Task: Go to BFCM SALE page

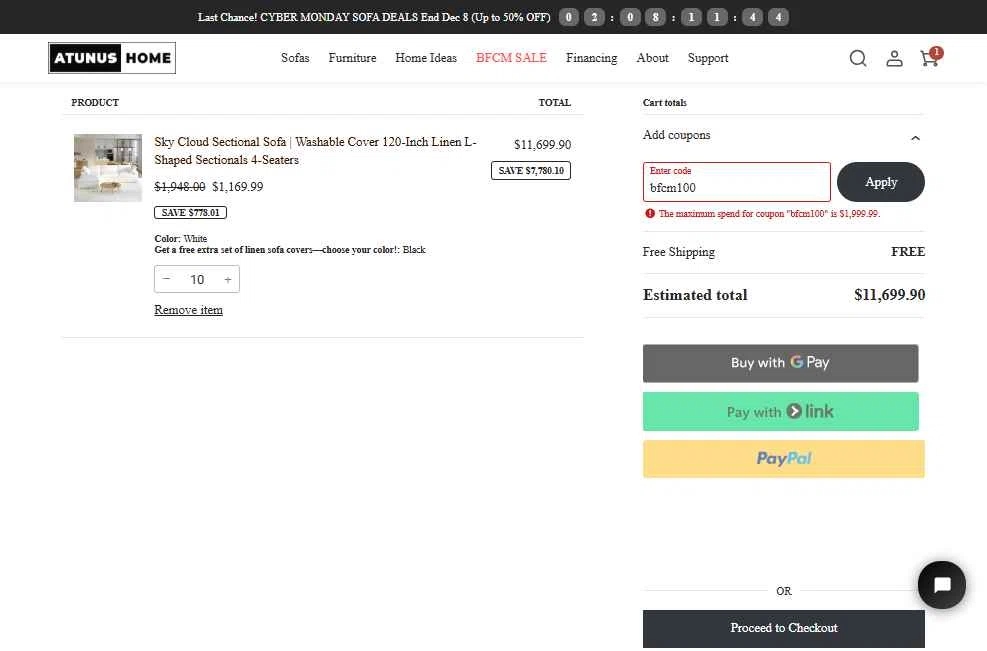Action: (511, 58)
